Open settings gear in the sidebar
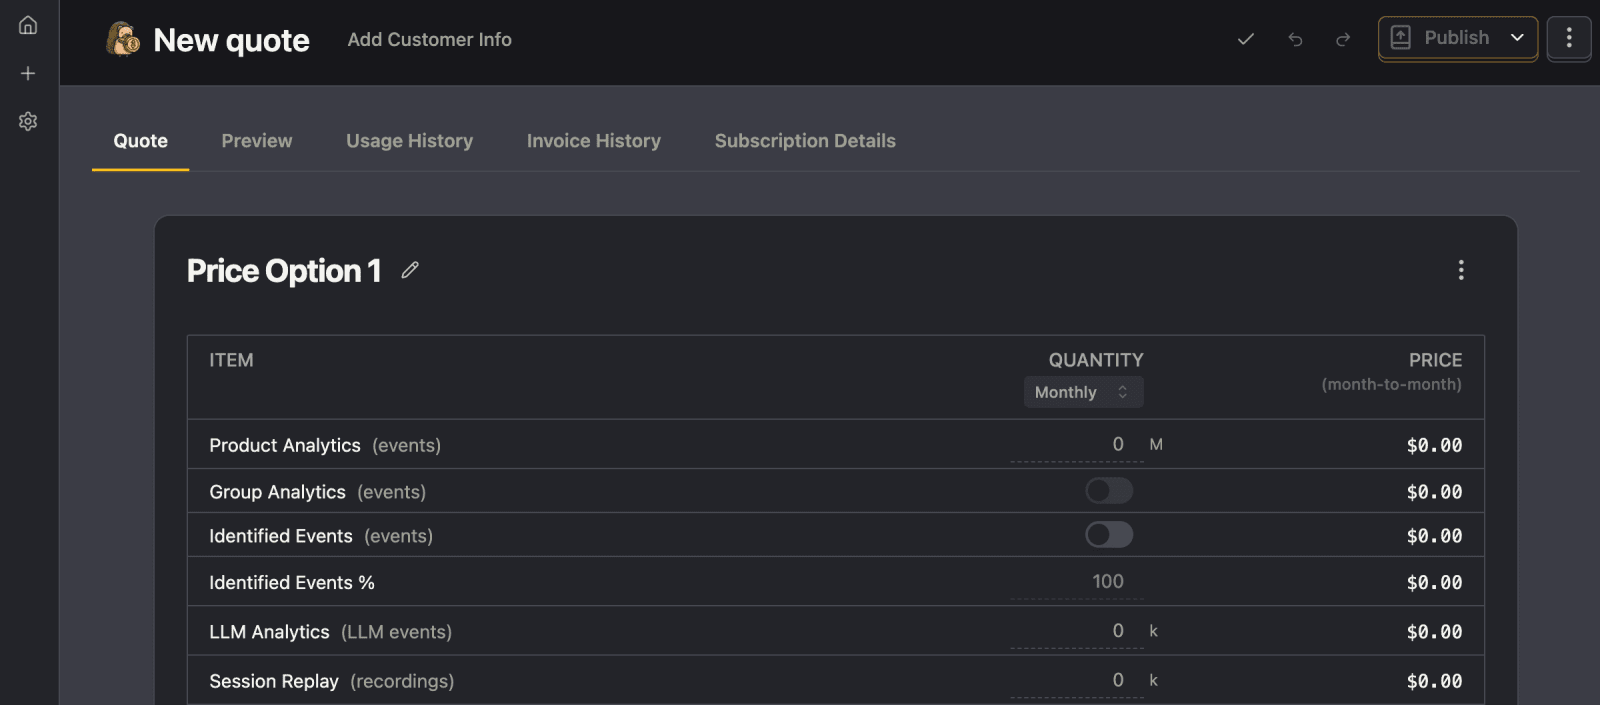Viewport: 1600px width, 705px height. coord(28,121)
